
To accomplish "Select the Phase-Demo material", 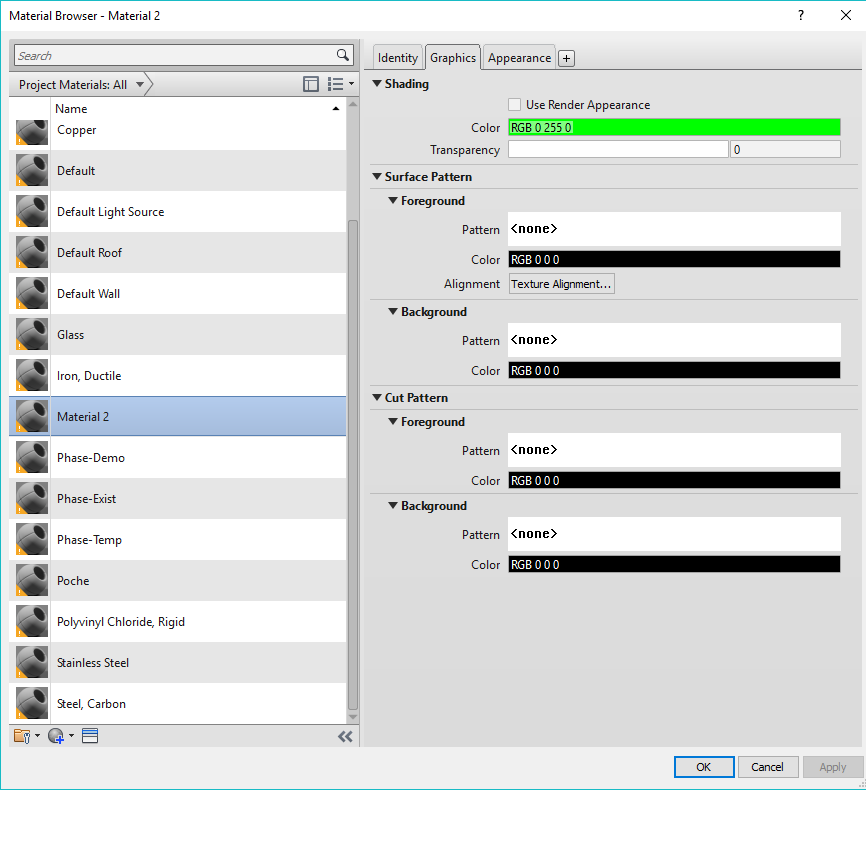I will [178, 457].
